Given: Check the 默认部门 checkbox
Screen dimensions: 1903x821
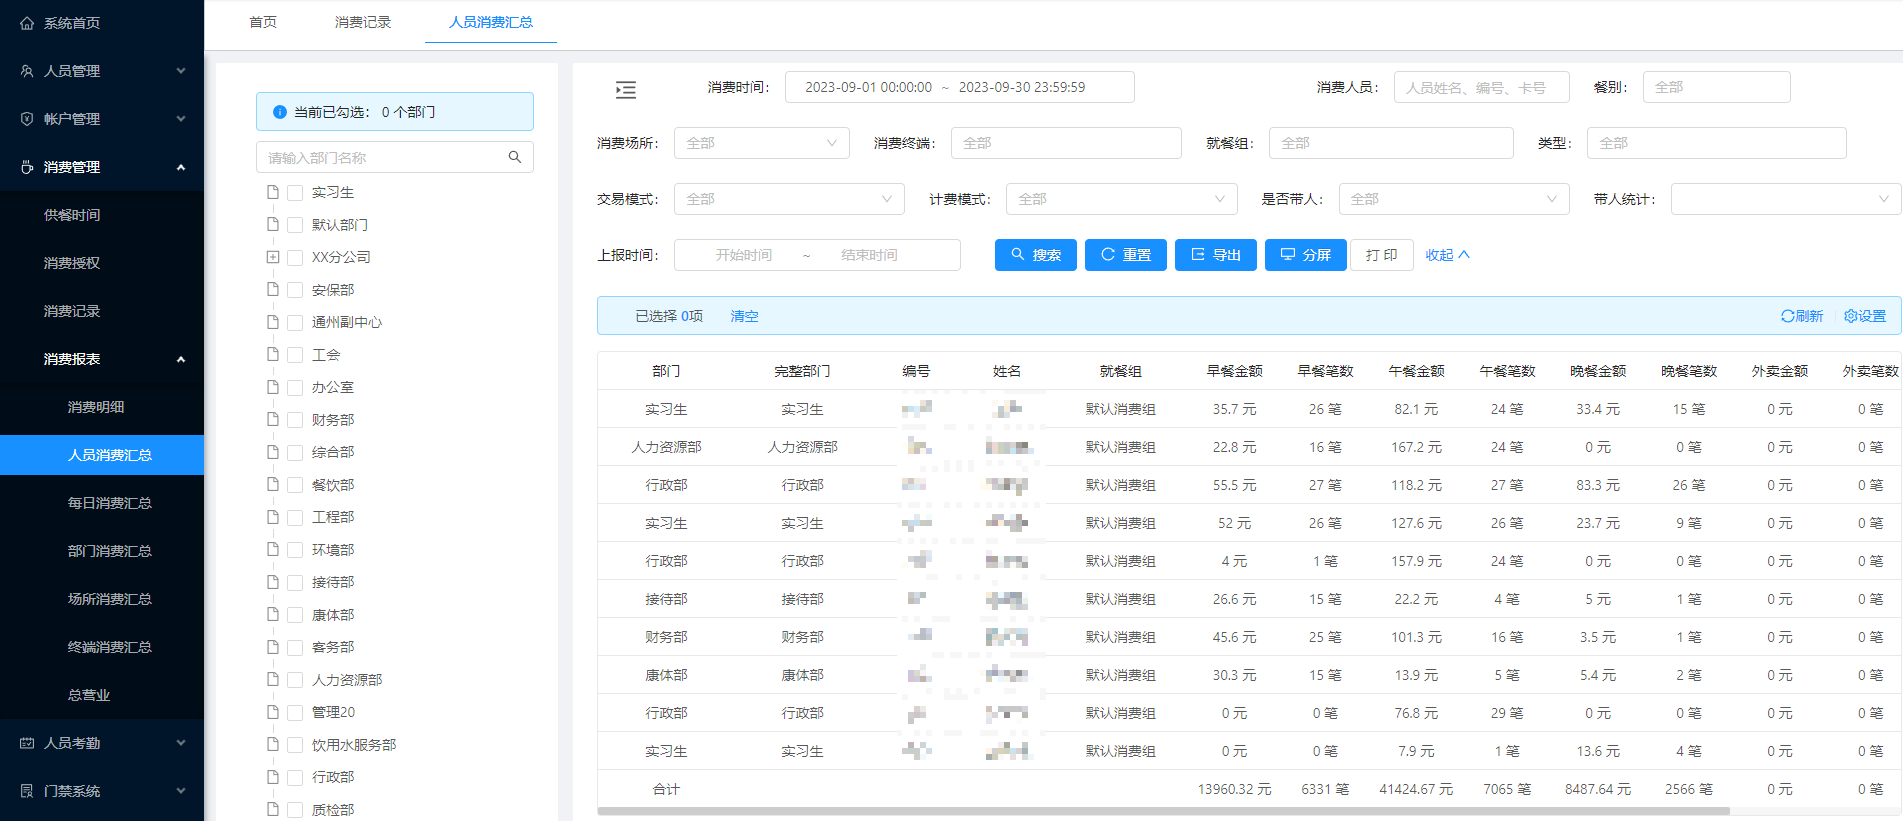Looking at the screenshot, I should point(295,225).
